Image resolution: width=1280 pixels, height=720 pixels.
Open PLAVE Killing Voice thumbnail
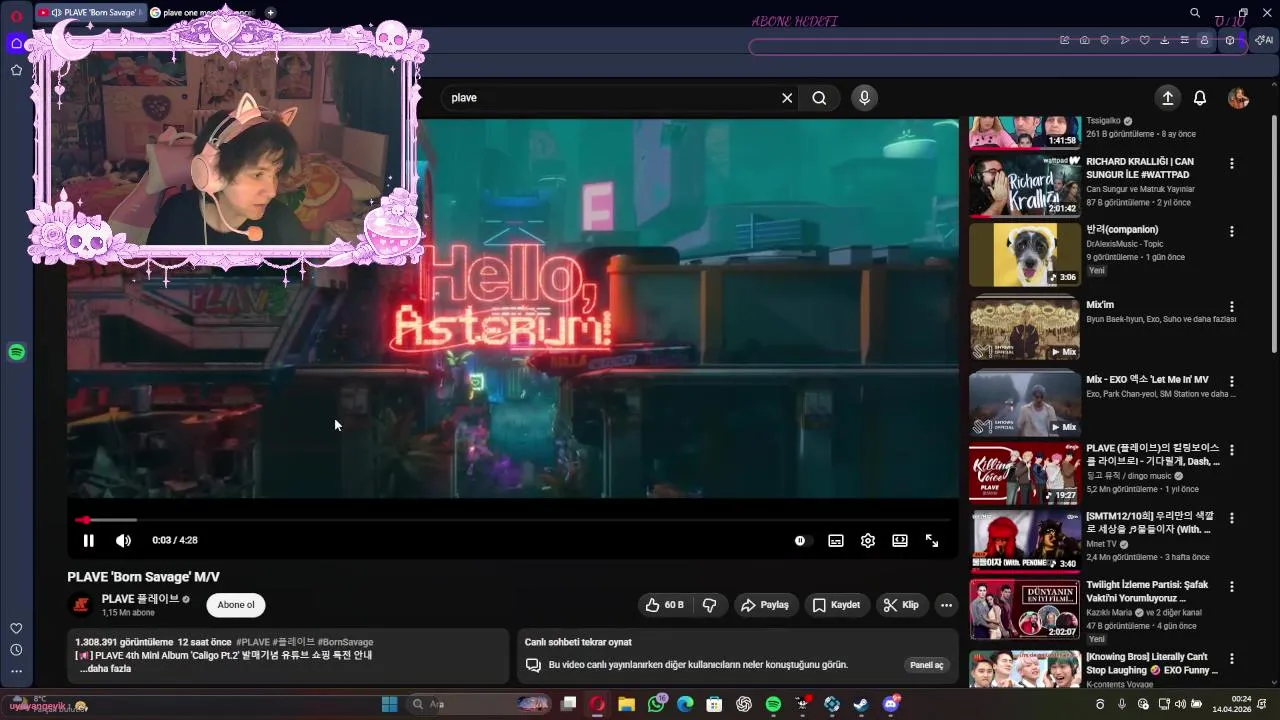coord(1024,474)
